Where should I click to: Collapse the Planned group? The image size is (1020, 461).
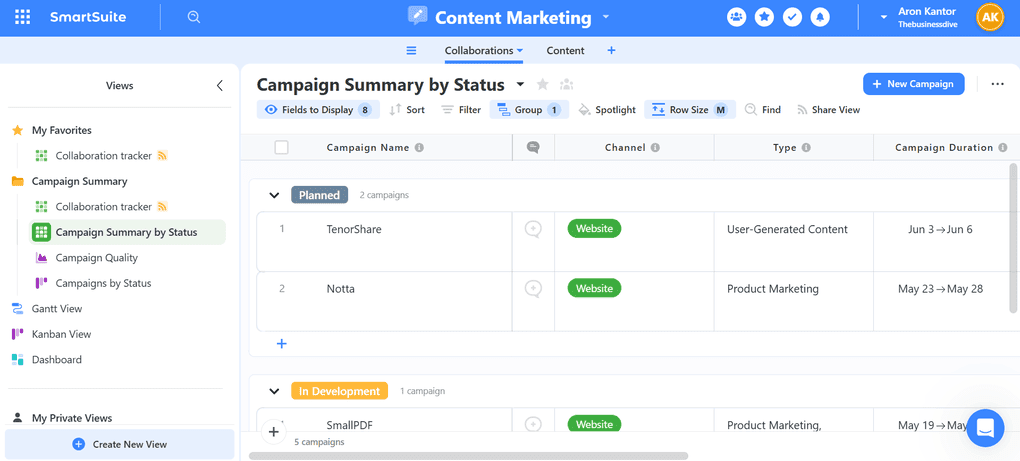(x=275, y=195)
